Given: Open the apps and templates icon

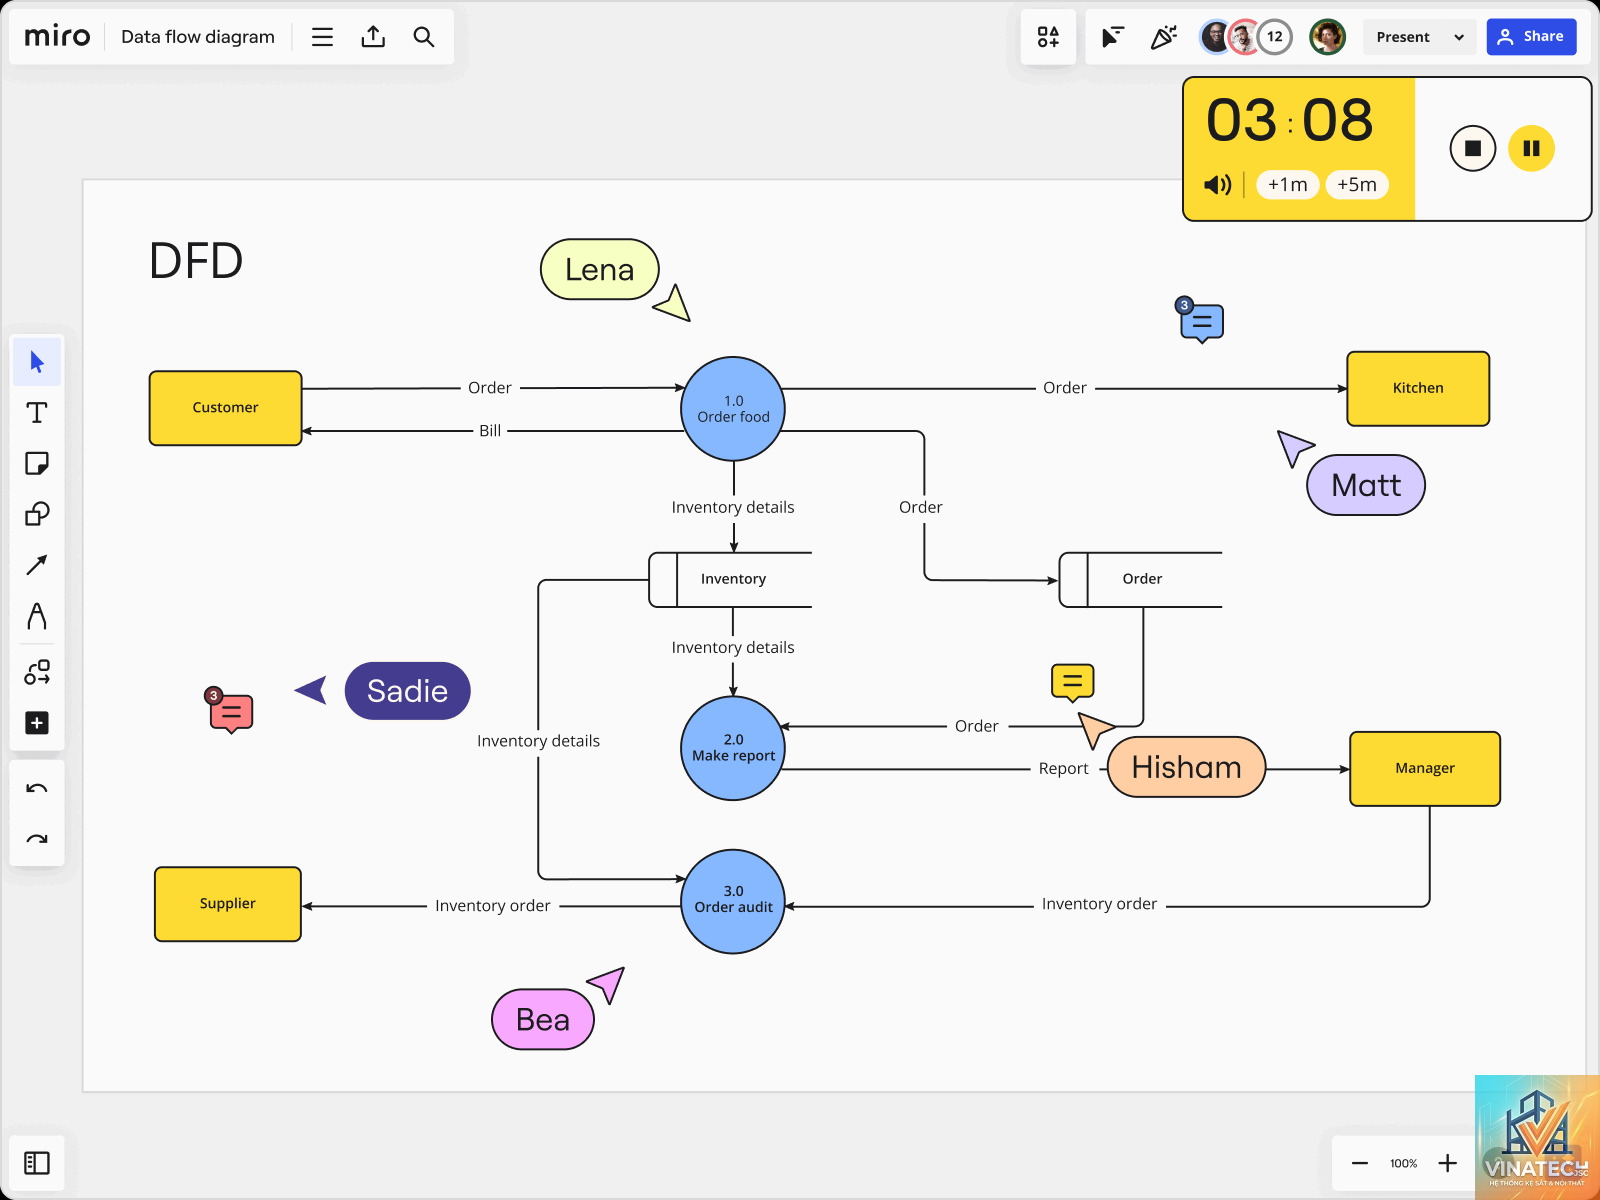Looking at the screenshot, I should (x=1048, y=37).
